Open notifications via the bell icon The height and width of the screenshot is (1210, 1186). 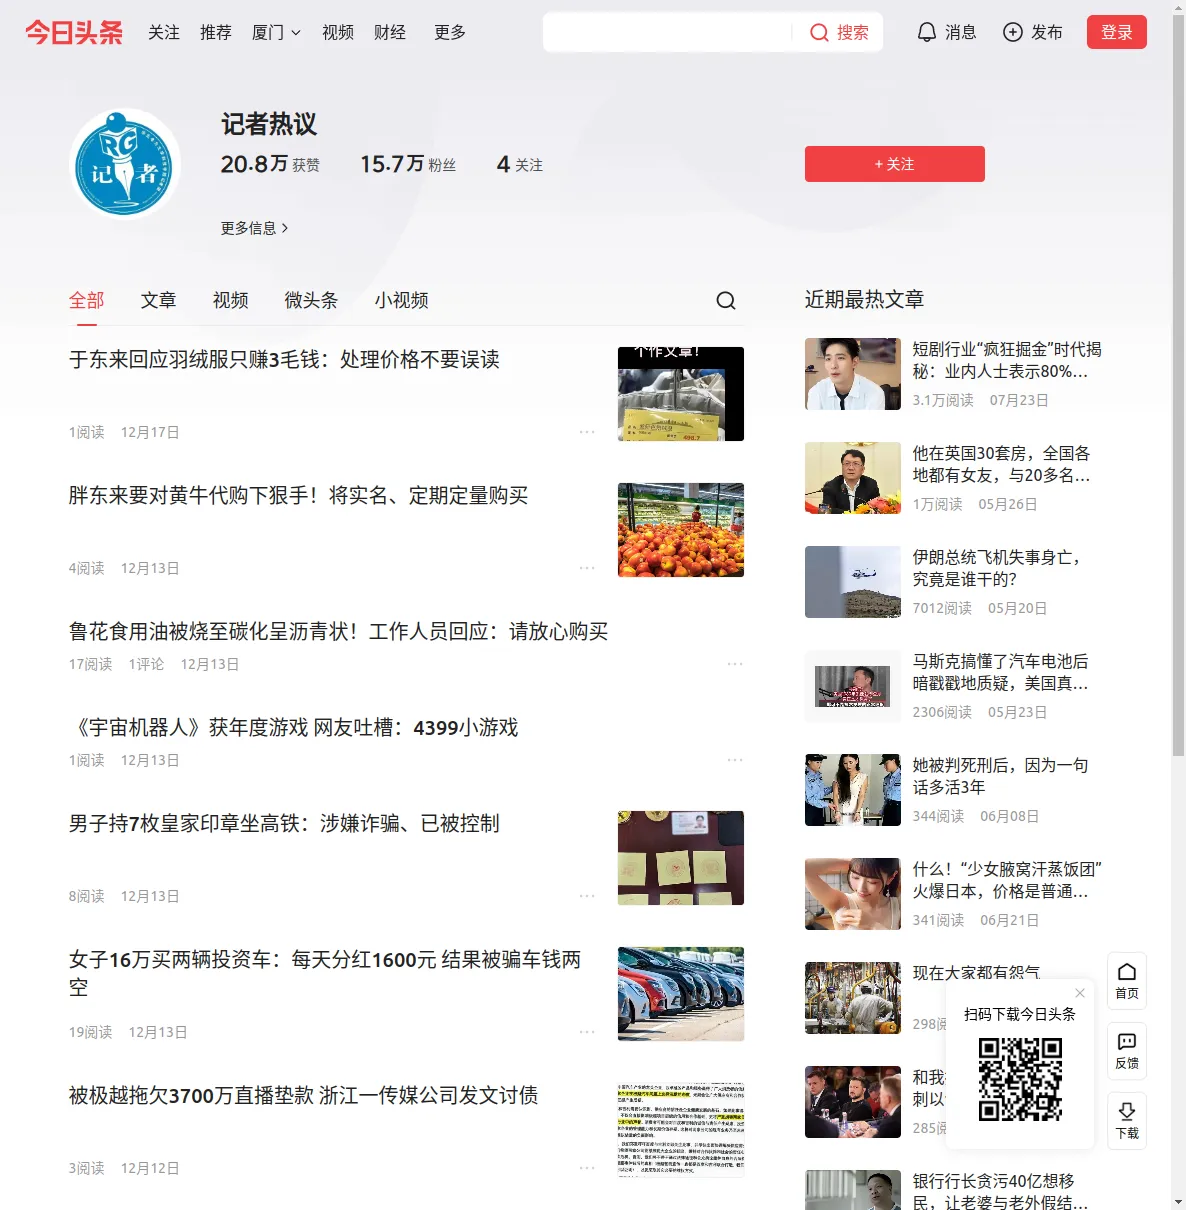click(927, 32)
